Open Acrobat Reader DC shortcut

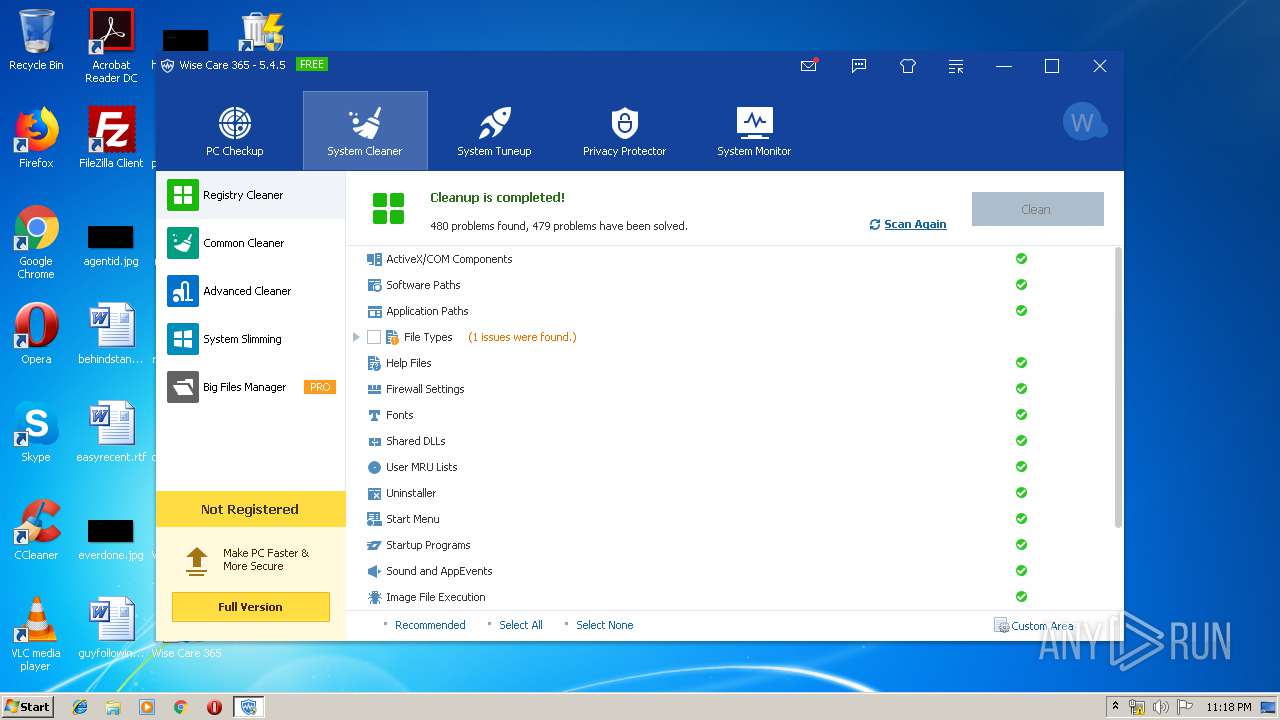(111, 46)
